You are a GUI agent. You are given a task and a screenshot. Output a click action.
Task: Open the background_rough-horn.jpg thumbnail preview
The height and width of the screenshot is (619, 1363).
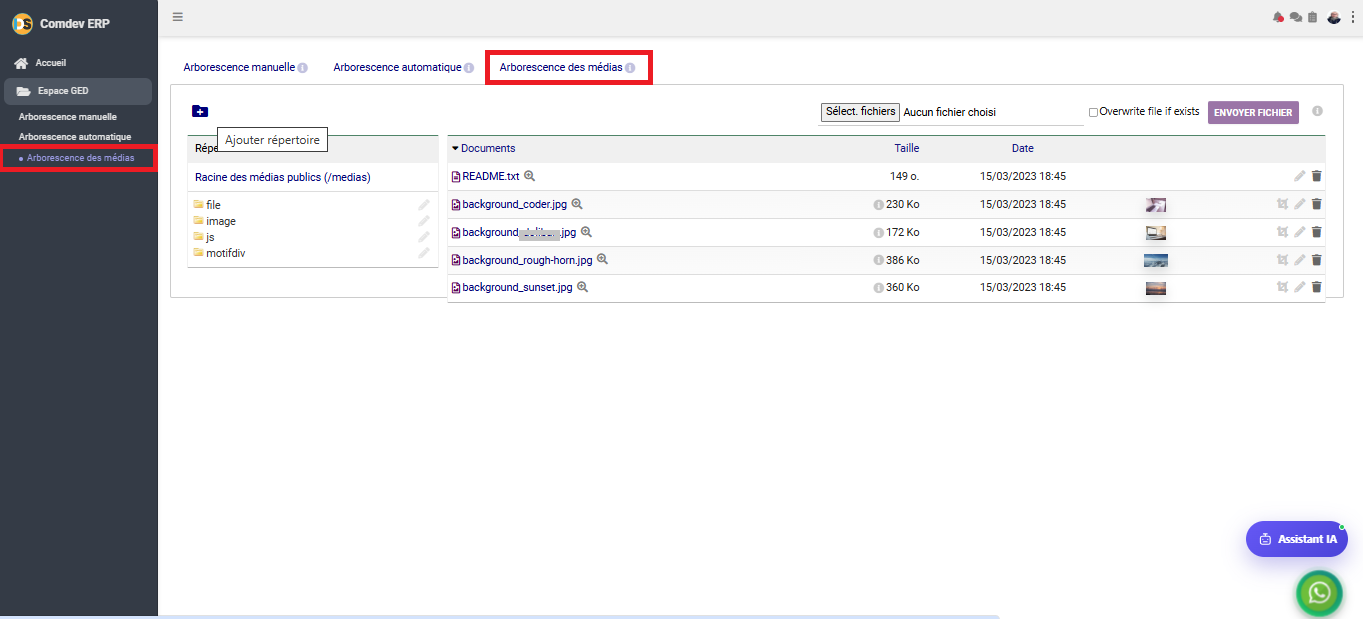1156,260
